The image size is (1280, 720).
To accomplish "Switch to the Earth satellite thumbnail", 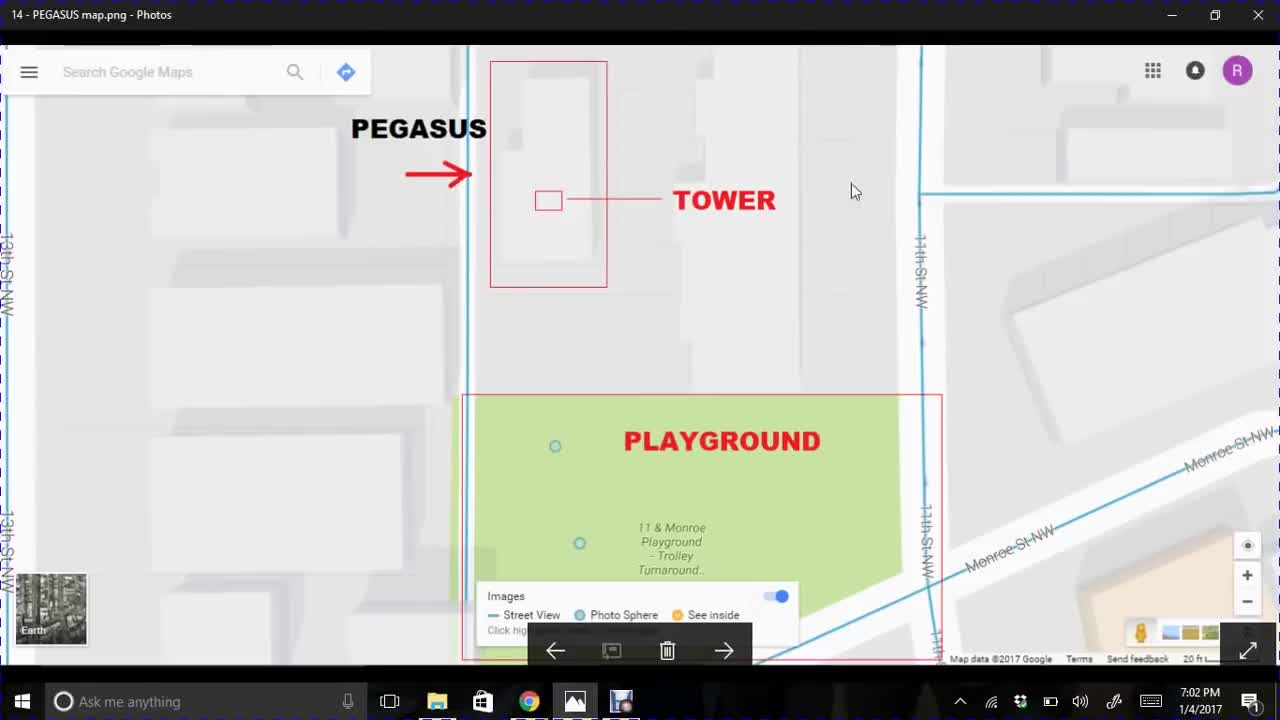I will coord(51,608).
